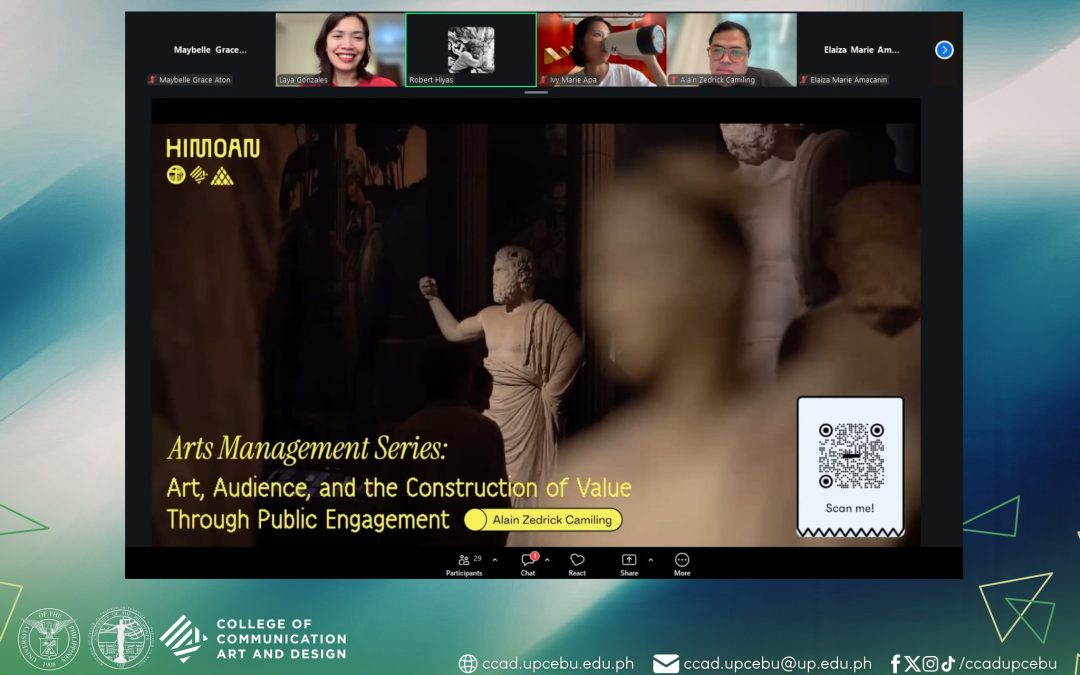The width and height of the screenshot is (1080, 675).
Task: Show the Participants list
Action: point(463,559)
